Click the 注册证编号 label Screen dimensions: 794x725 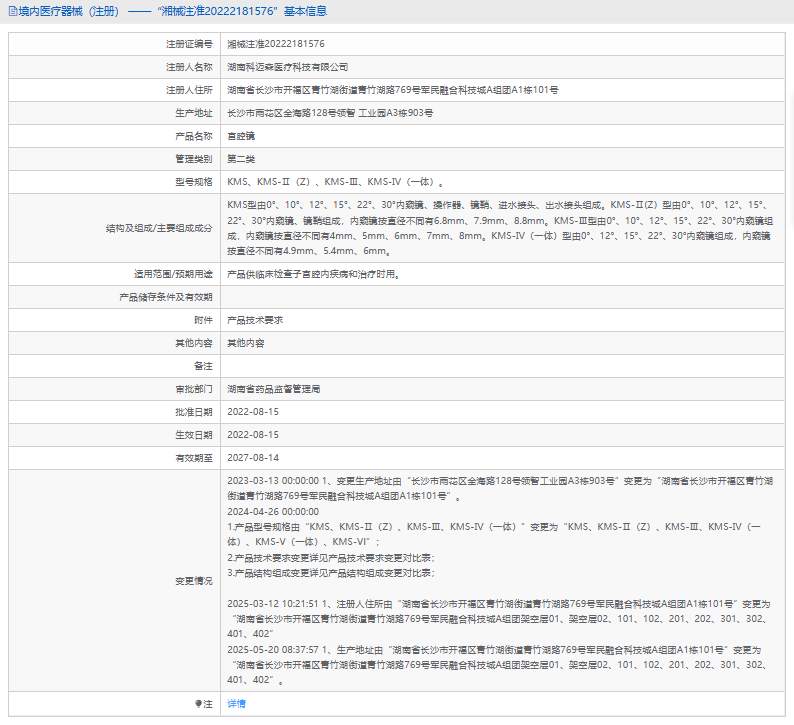tap(189, 44)
